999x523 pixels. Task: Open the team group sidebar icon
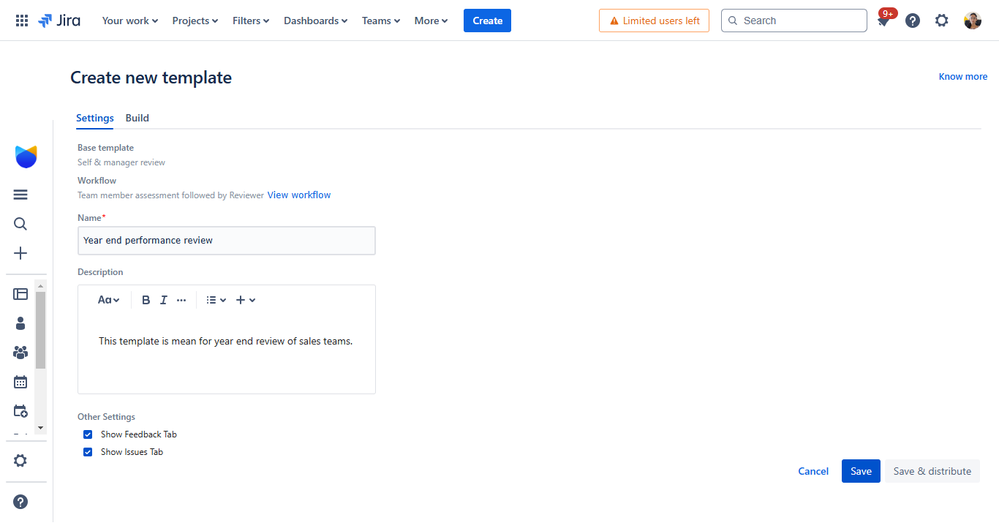tap(20, 352)
